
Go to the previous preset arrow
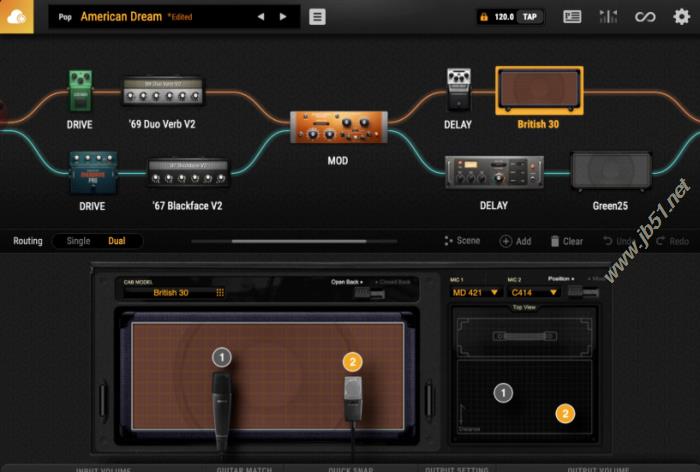[x=261, y=17]
